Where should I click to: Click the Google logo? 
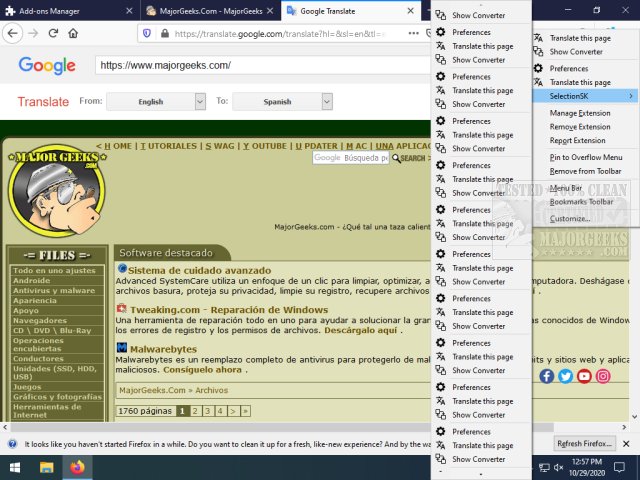tap(47, 65)
